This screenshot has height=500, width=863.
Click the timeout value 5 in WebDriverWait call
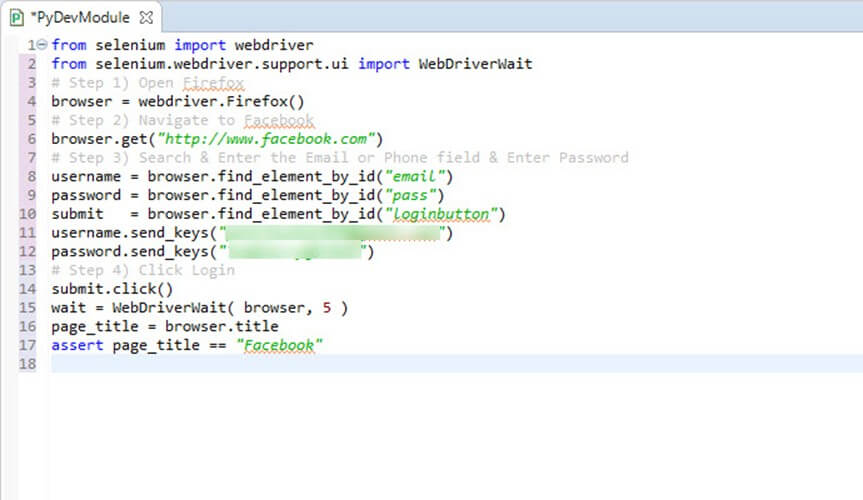pyautogui.click(x=327, y=308)
